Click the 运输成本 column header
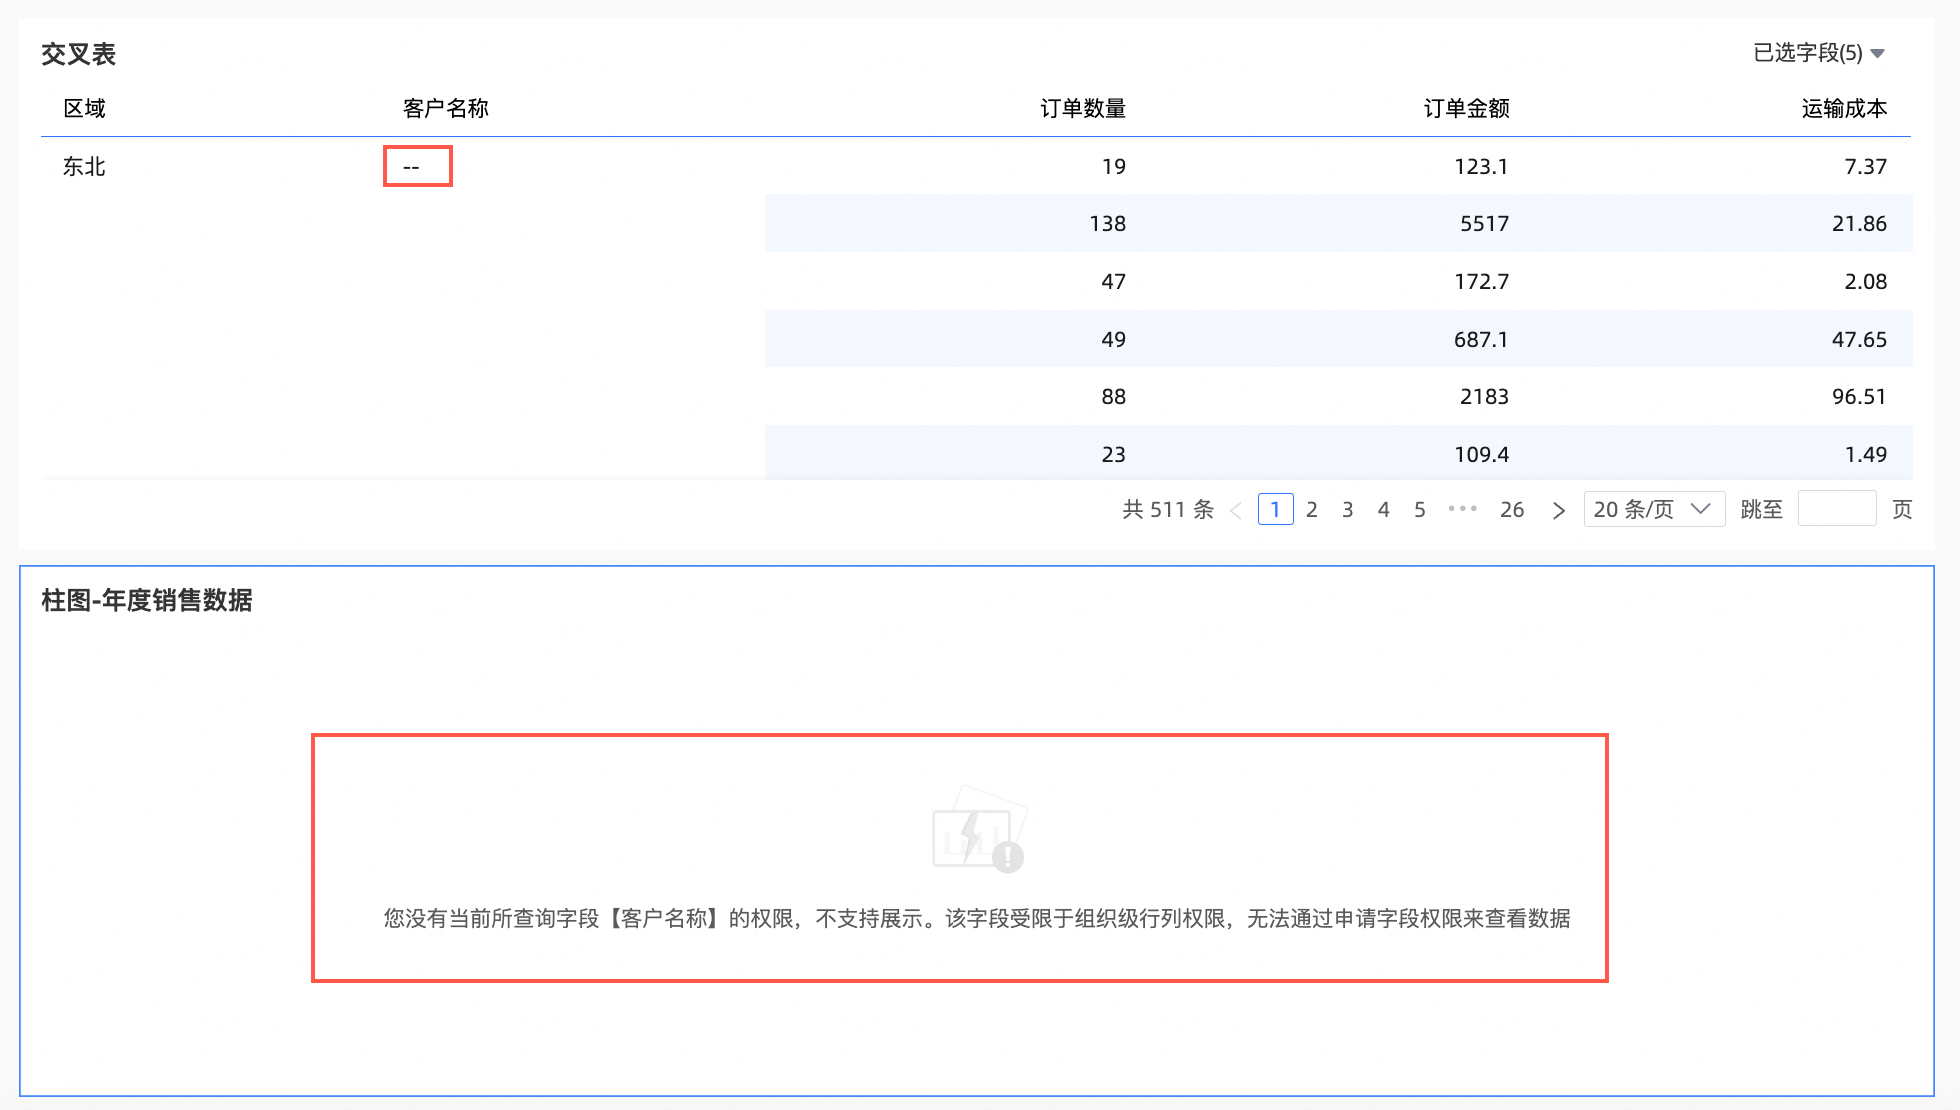 tap(1843, 108)
